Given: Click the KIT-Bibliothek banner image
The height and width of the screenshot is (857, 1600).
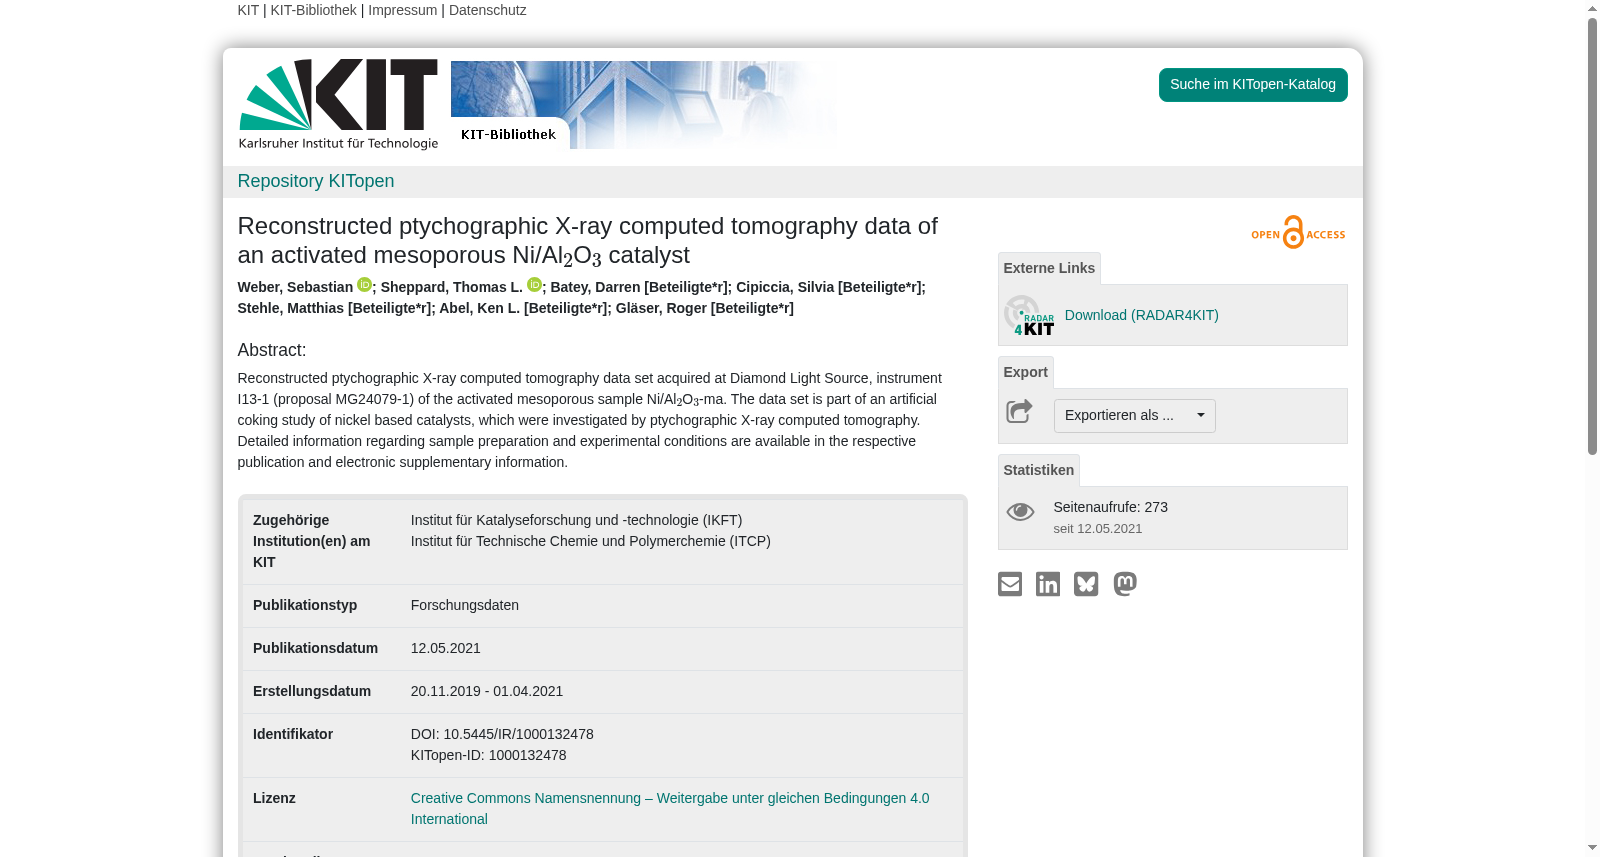Looking at the screenshot, I should click(645, 105).
